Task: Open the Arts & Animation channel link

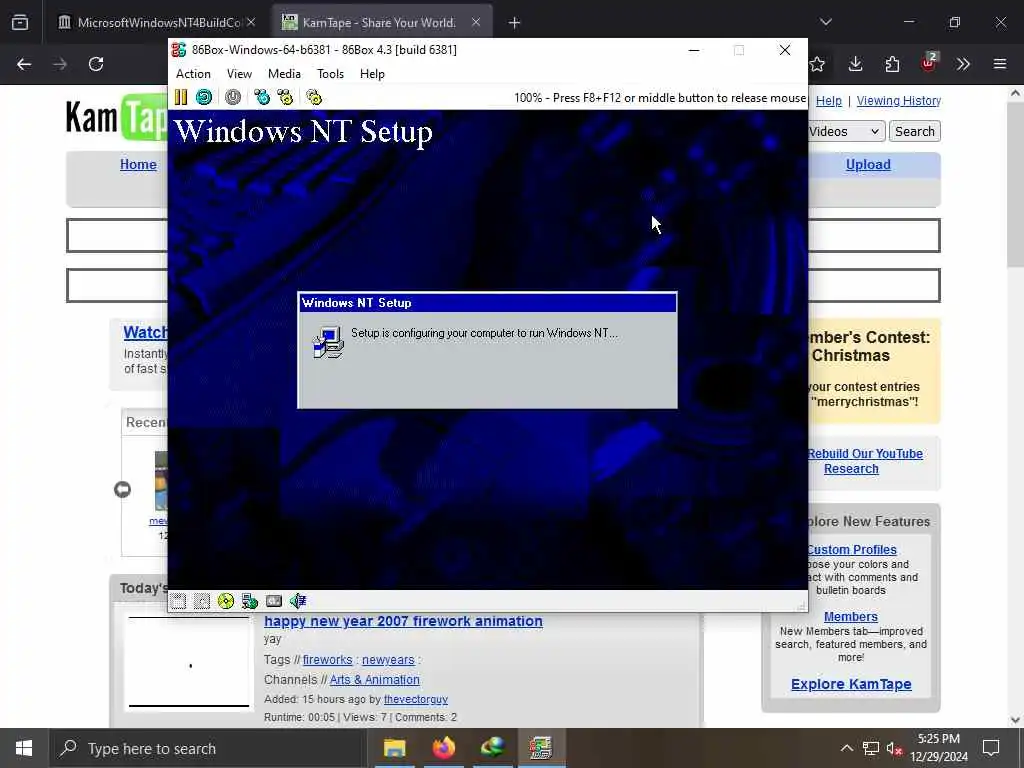Action: [x=375, y=679]
